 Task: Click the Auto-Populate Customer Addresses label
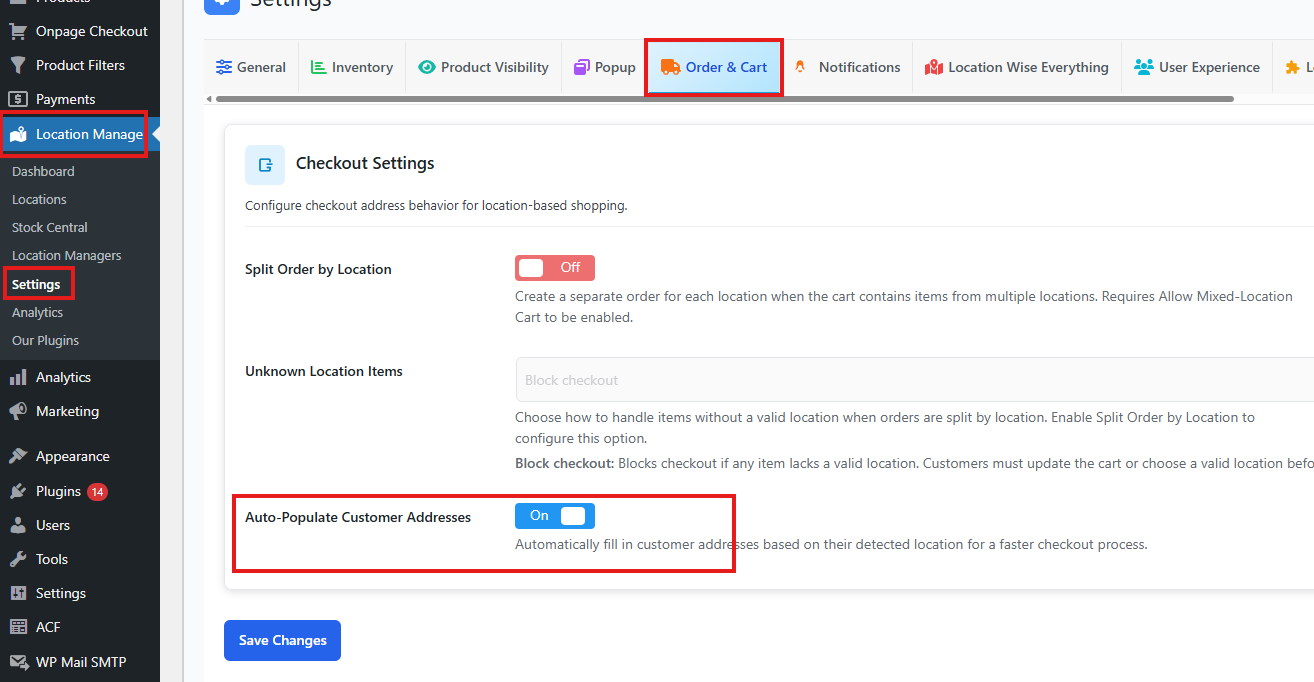point(358,517)
